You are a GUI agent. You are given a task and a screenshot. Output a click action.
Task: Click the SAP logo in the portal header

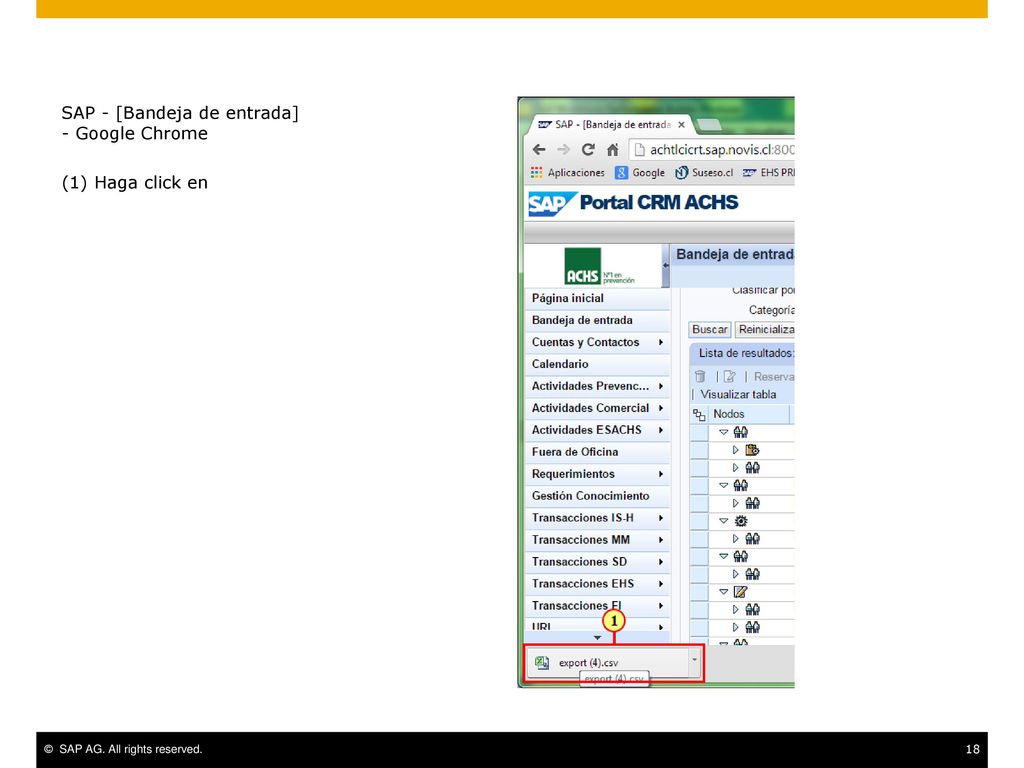pyautogui.click(x=552, y=203)
